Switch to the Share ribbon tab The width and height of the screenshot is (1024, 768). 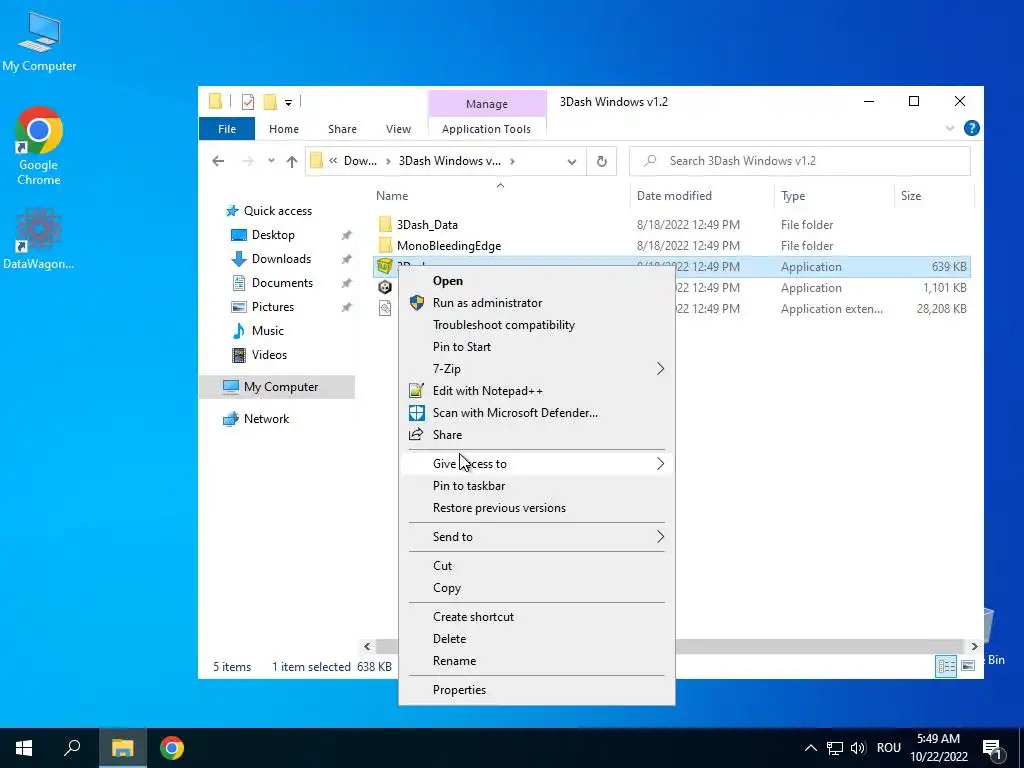(342, 129)
